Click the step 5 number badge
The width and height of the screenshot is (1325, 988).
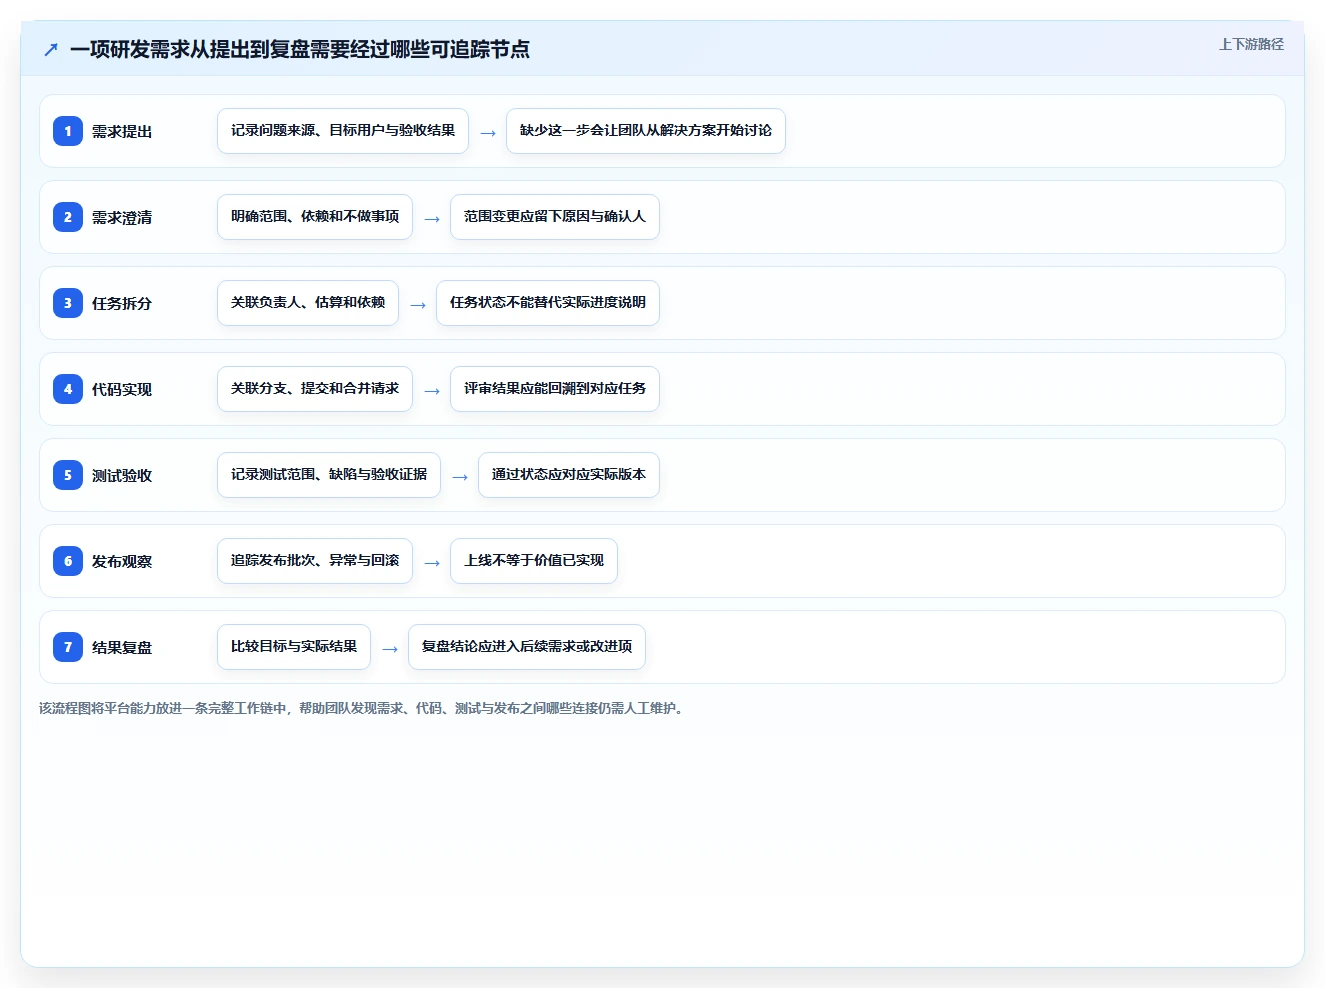pyautogui.click(x=68, y=475)
